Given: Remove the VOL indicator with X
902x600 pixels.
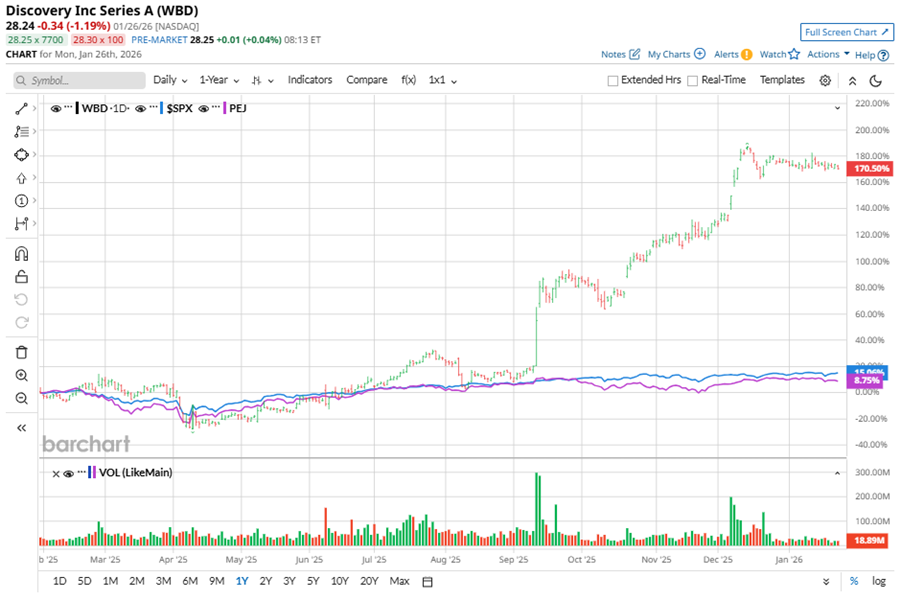Looking at the screenshot, I should pos(56,474).
